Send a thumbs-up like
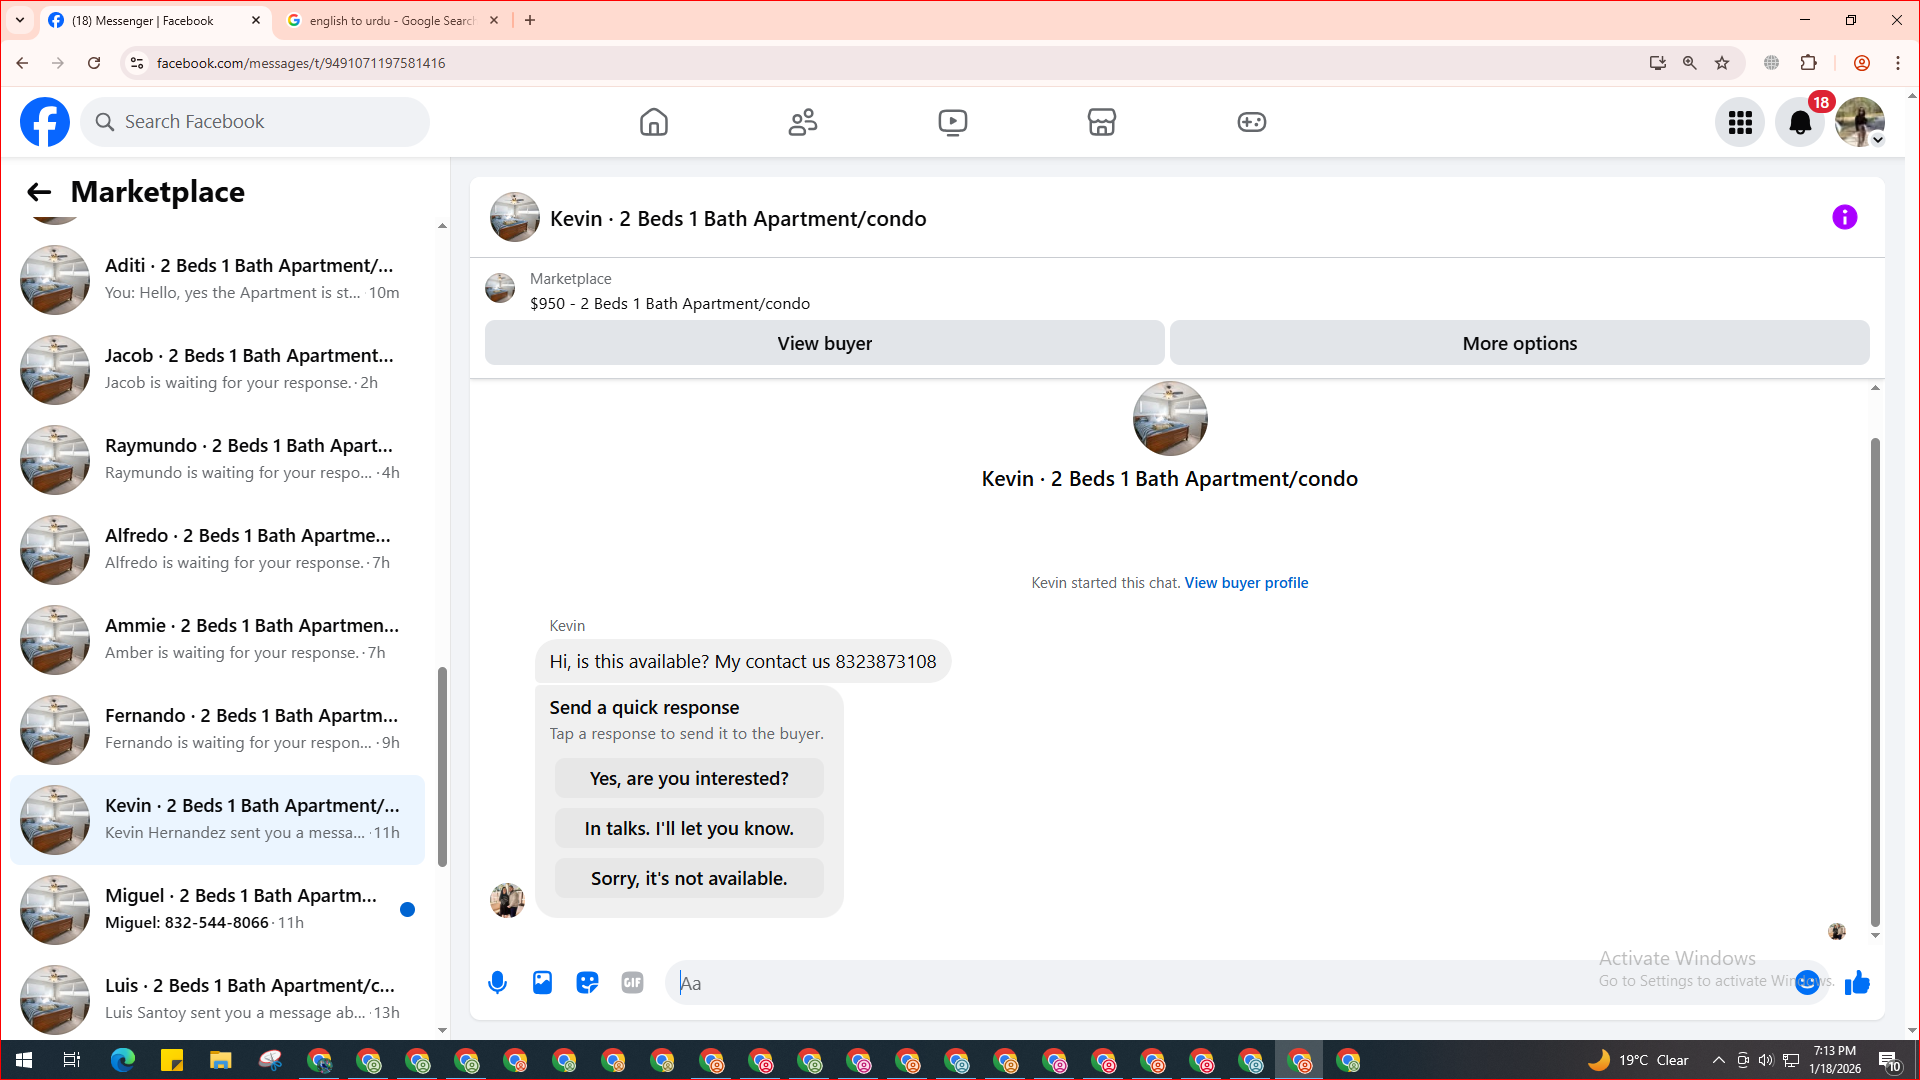The width and height of the screenshot is (1920, 1080). tap(1857, 983)
